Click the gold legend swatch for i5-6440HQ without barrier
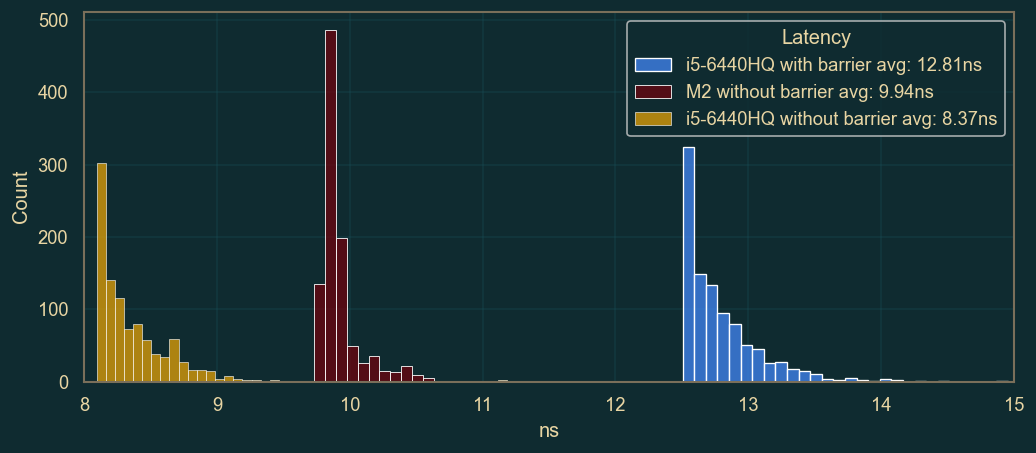The height and width of the screenshot is (453, 1036). click(653, 119)
